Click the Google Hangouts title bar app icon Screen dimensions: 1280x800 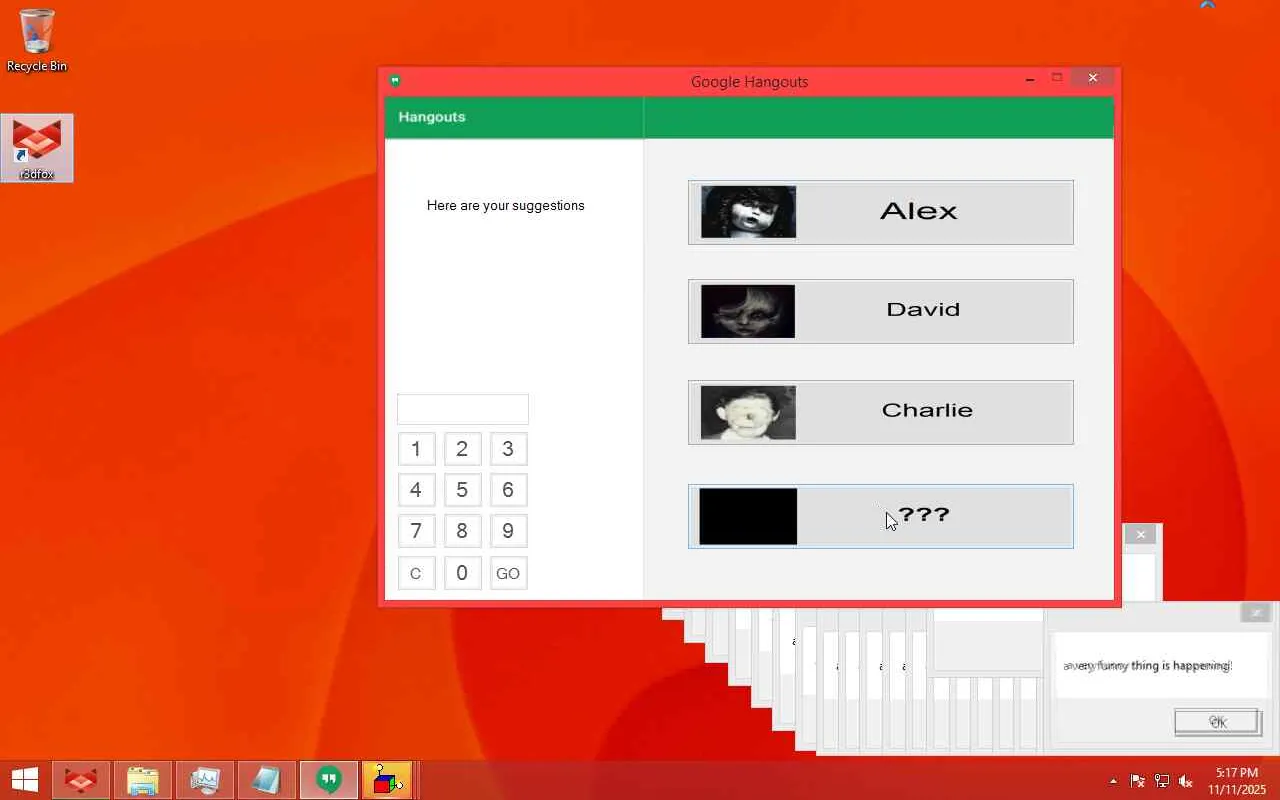coord(395,81)
